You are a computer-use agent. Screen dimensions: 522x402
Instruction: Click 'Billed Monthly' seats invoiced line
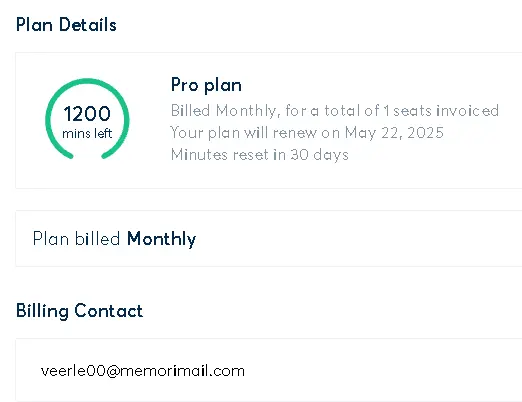335,110
